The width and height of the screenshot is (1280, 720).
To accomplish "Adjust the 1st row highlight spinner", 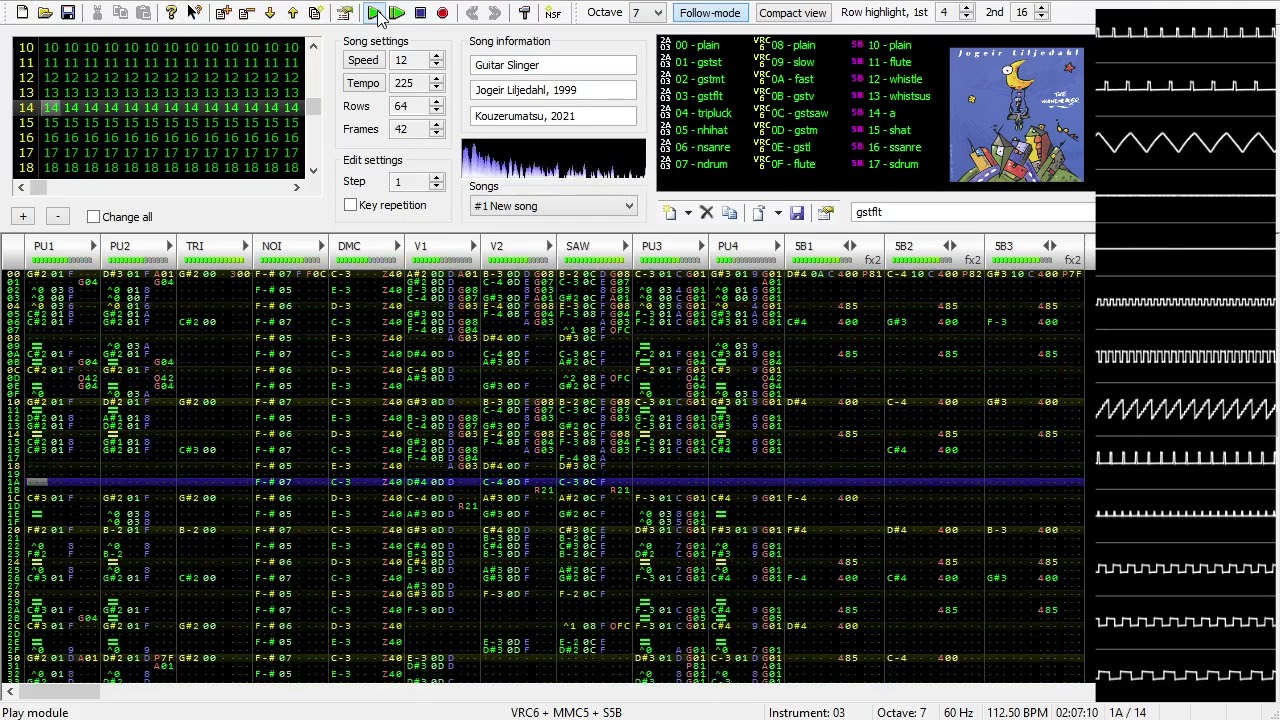I will (x=966, y=13).
